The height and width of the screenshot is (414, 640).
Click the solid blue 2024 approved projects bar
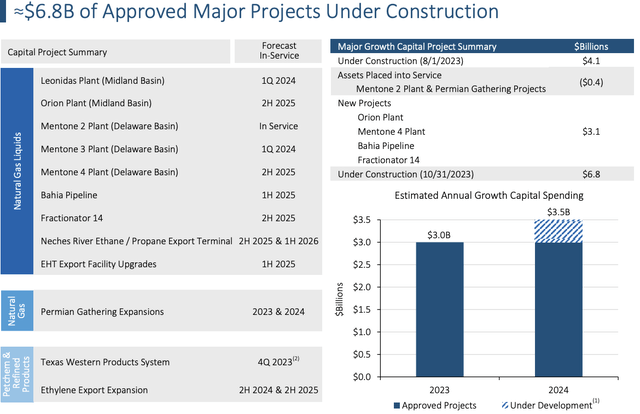pyautogui.click(x=558, y=309)
